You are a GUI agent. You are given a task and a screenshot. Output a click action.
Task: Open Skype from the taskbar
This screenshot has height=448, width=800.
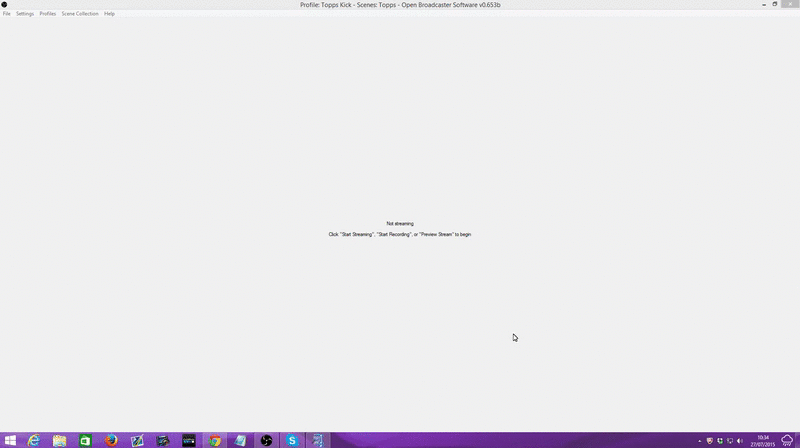coord(292,440)
